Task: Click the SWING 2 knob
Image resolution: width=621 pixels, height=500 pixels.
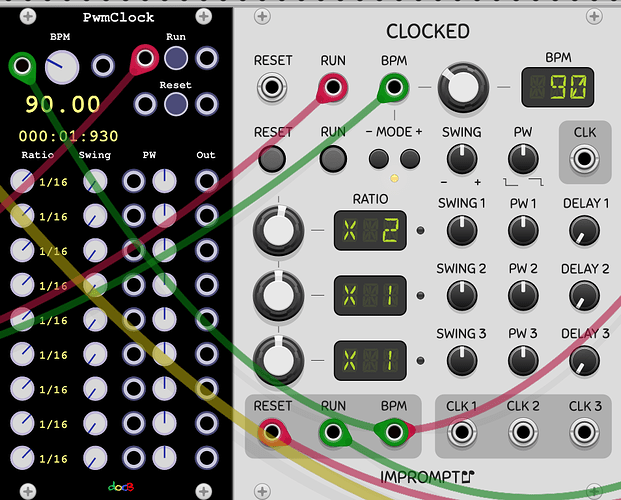Action: [x=462, y=296]
